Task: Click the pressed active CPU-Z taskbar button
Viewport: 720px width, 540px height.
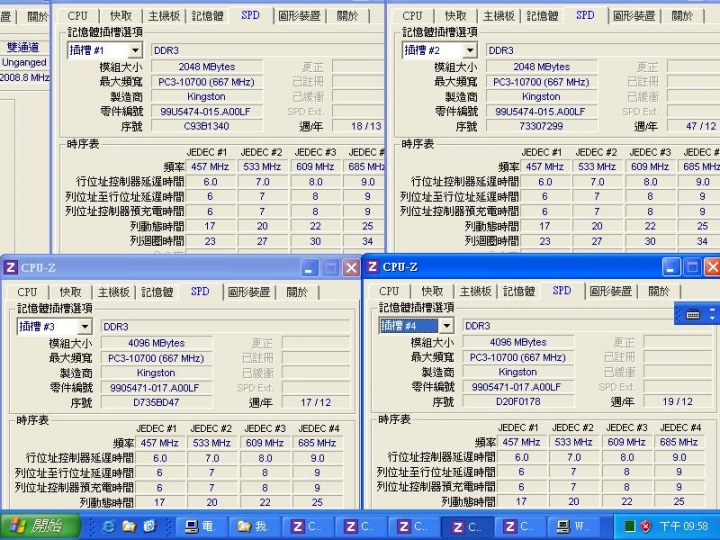Action: (467, 526)
